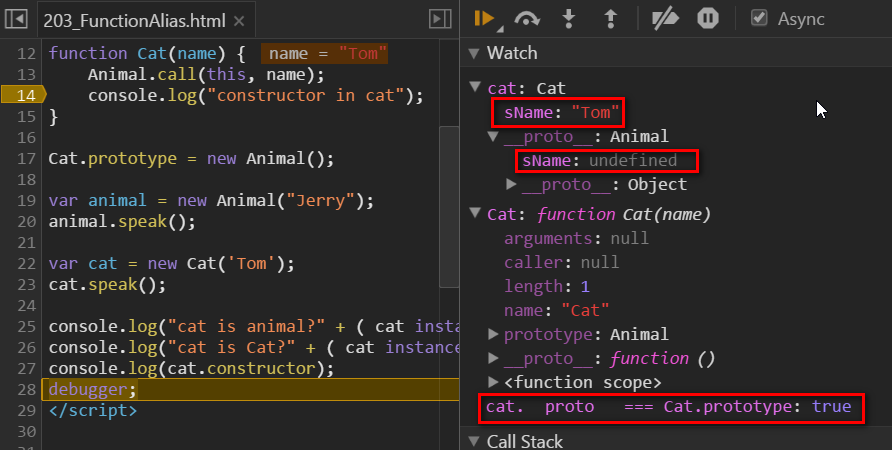The height and width of the screenshot is (450, 892).
Task: Select the 203_FunctionAlias.html tab
Action: pyautogui.click(x=135, y=21)
